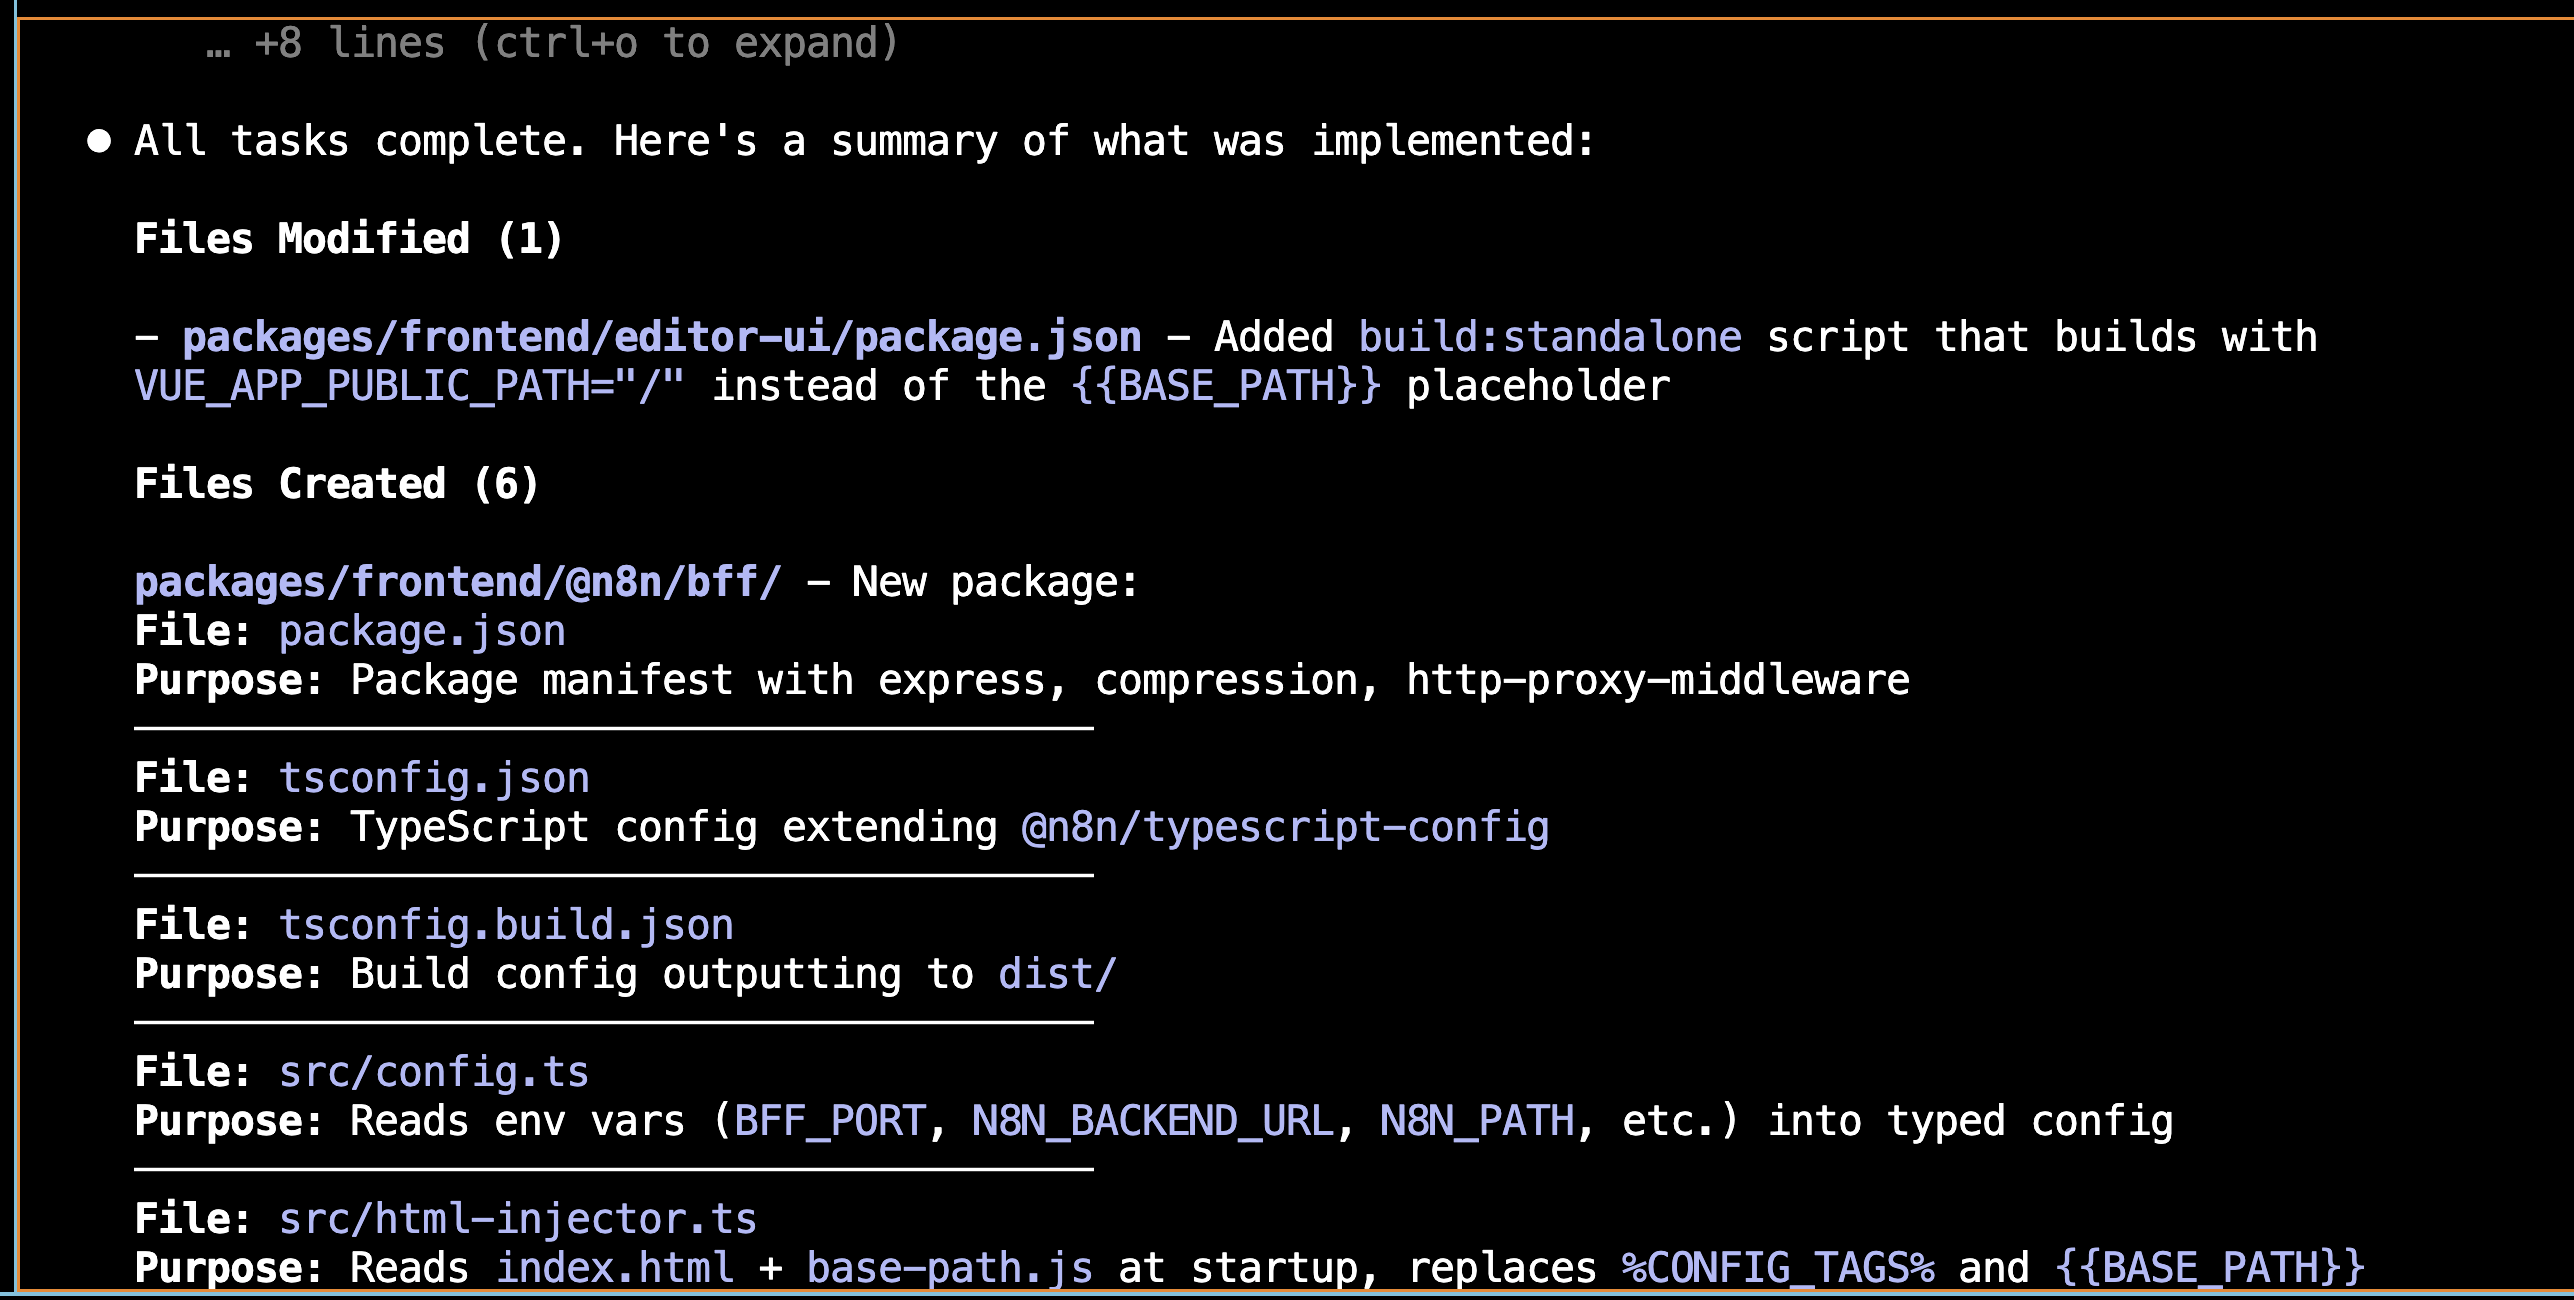Open the tsconfig.build.json file name
The width and height of the screenshot is (2574, 1300).
click(x=506, y=925)
